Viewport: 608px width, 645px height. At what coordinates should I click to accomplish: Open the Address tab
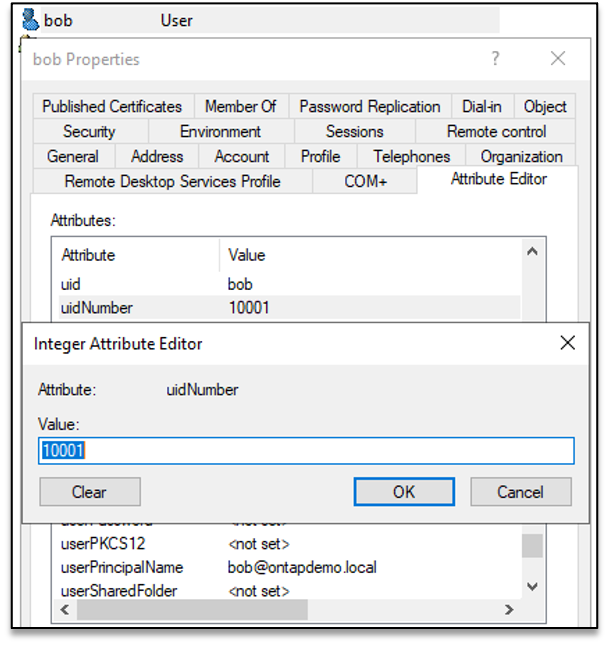(x=157, y=156)
